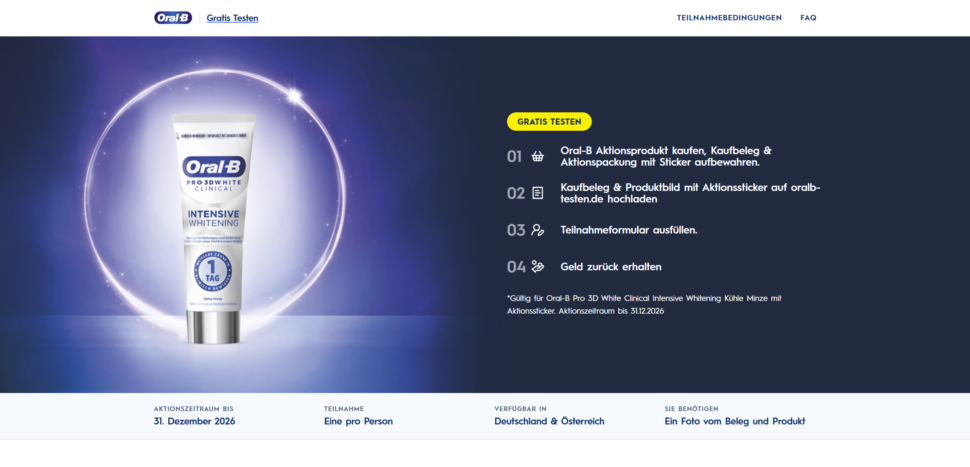Click the label 'SIE BENÖTIGEN'
The image size is (970, 467).
[691, 409]
